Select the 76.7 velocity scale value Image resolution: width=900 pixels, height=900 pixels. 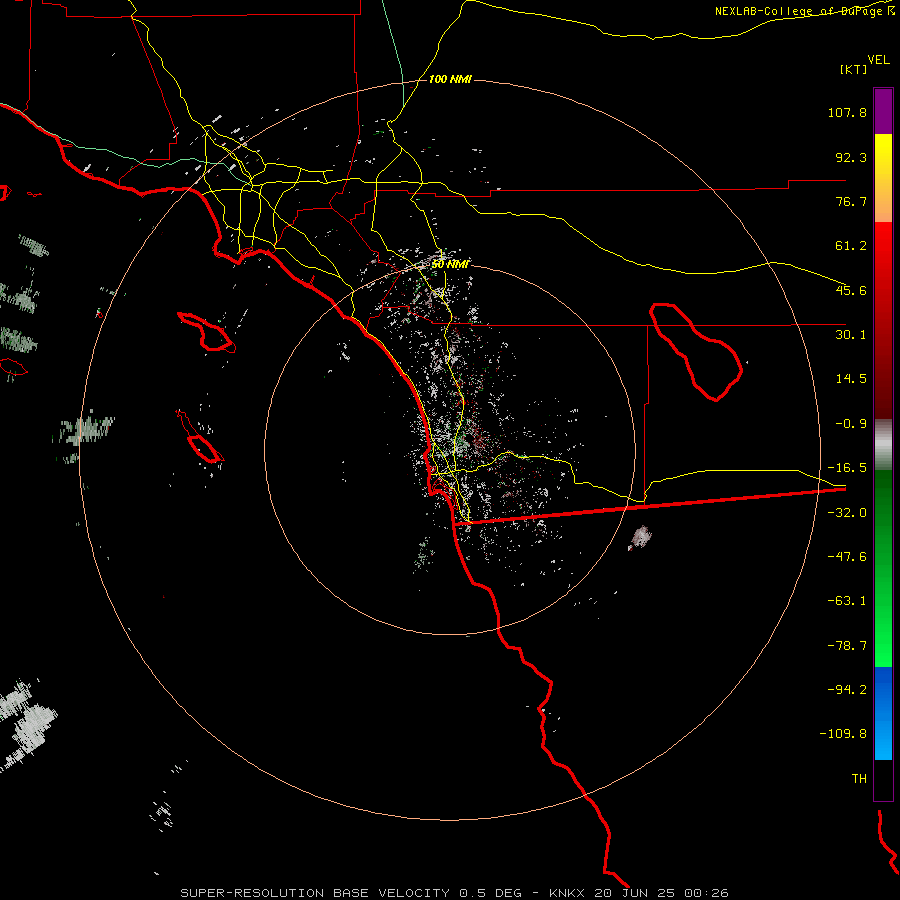[x=851, y=201]
